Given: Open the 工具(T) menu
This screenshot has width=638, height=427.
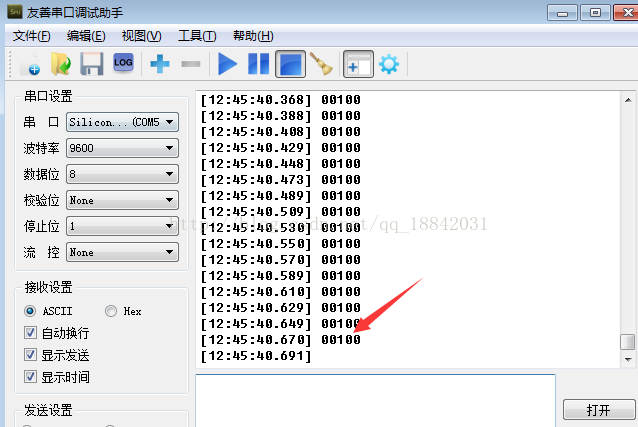Looking at the screenshot, I should tap(197, 36).
